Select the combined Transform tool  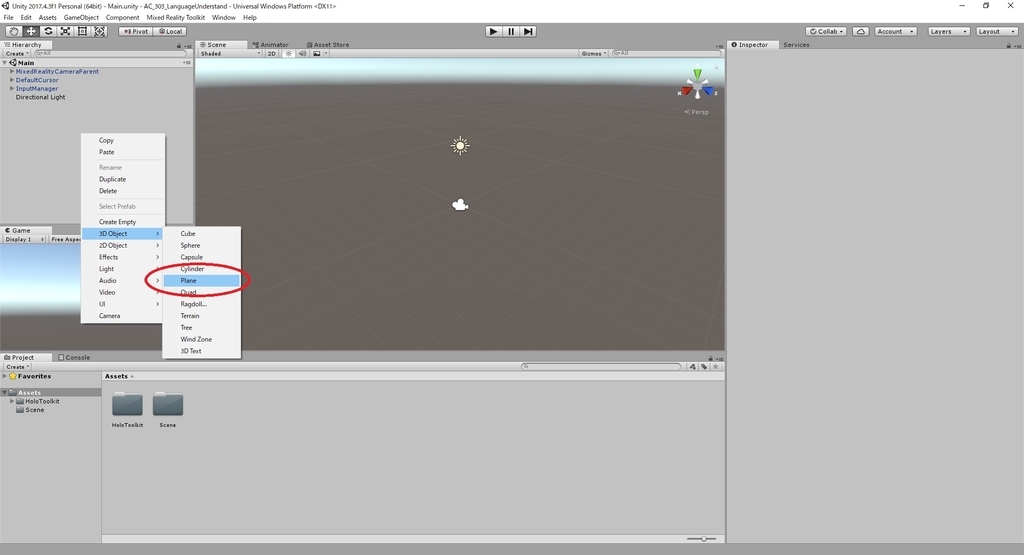(x=99, y=31)
